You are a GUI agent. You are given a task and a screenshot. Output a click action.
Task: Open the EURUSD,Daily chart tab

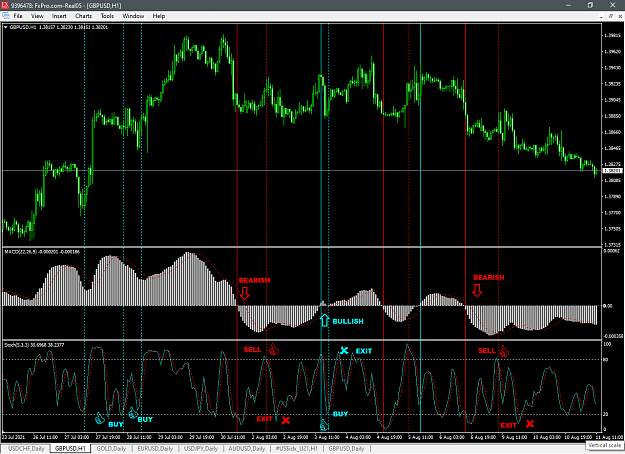[155, 448]
